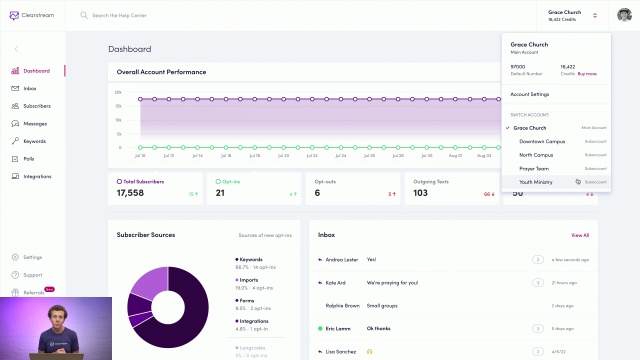640x360 pixels.
Task: Click the Buy more credits link
Action: click(587, 74)
